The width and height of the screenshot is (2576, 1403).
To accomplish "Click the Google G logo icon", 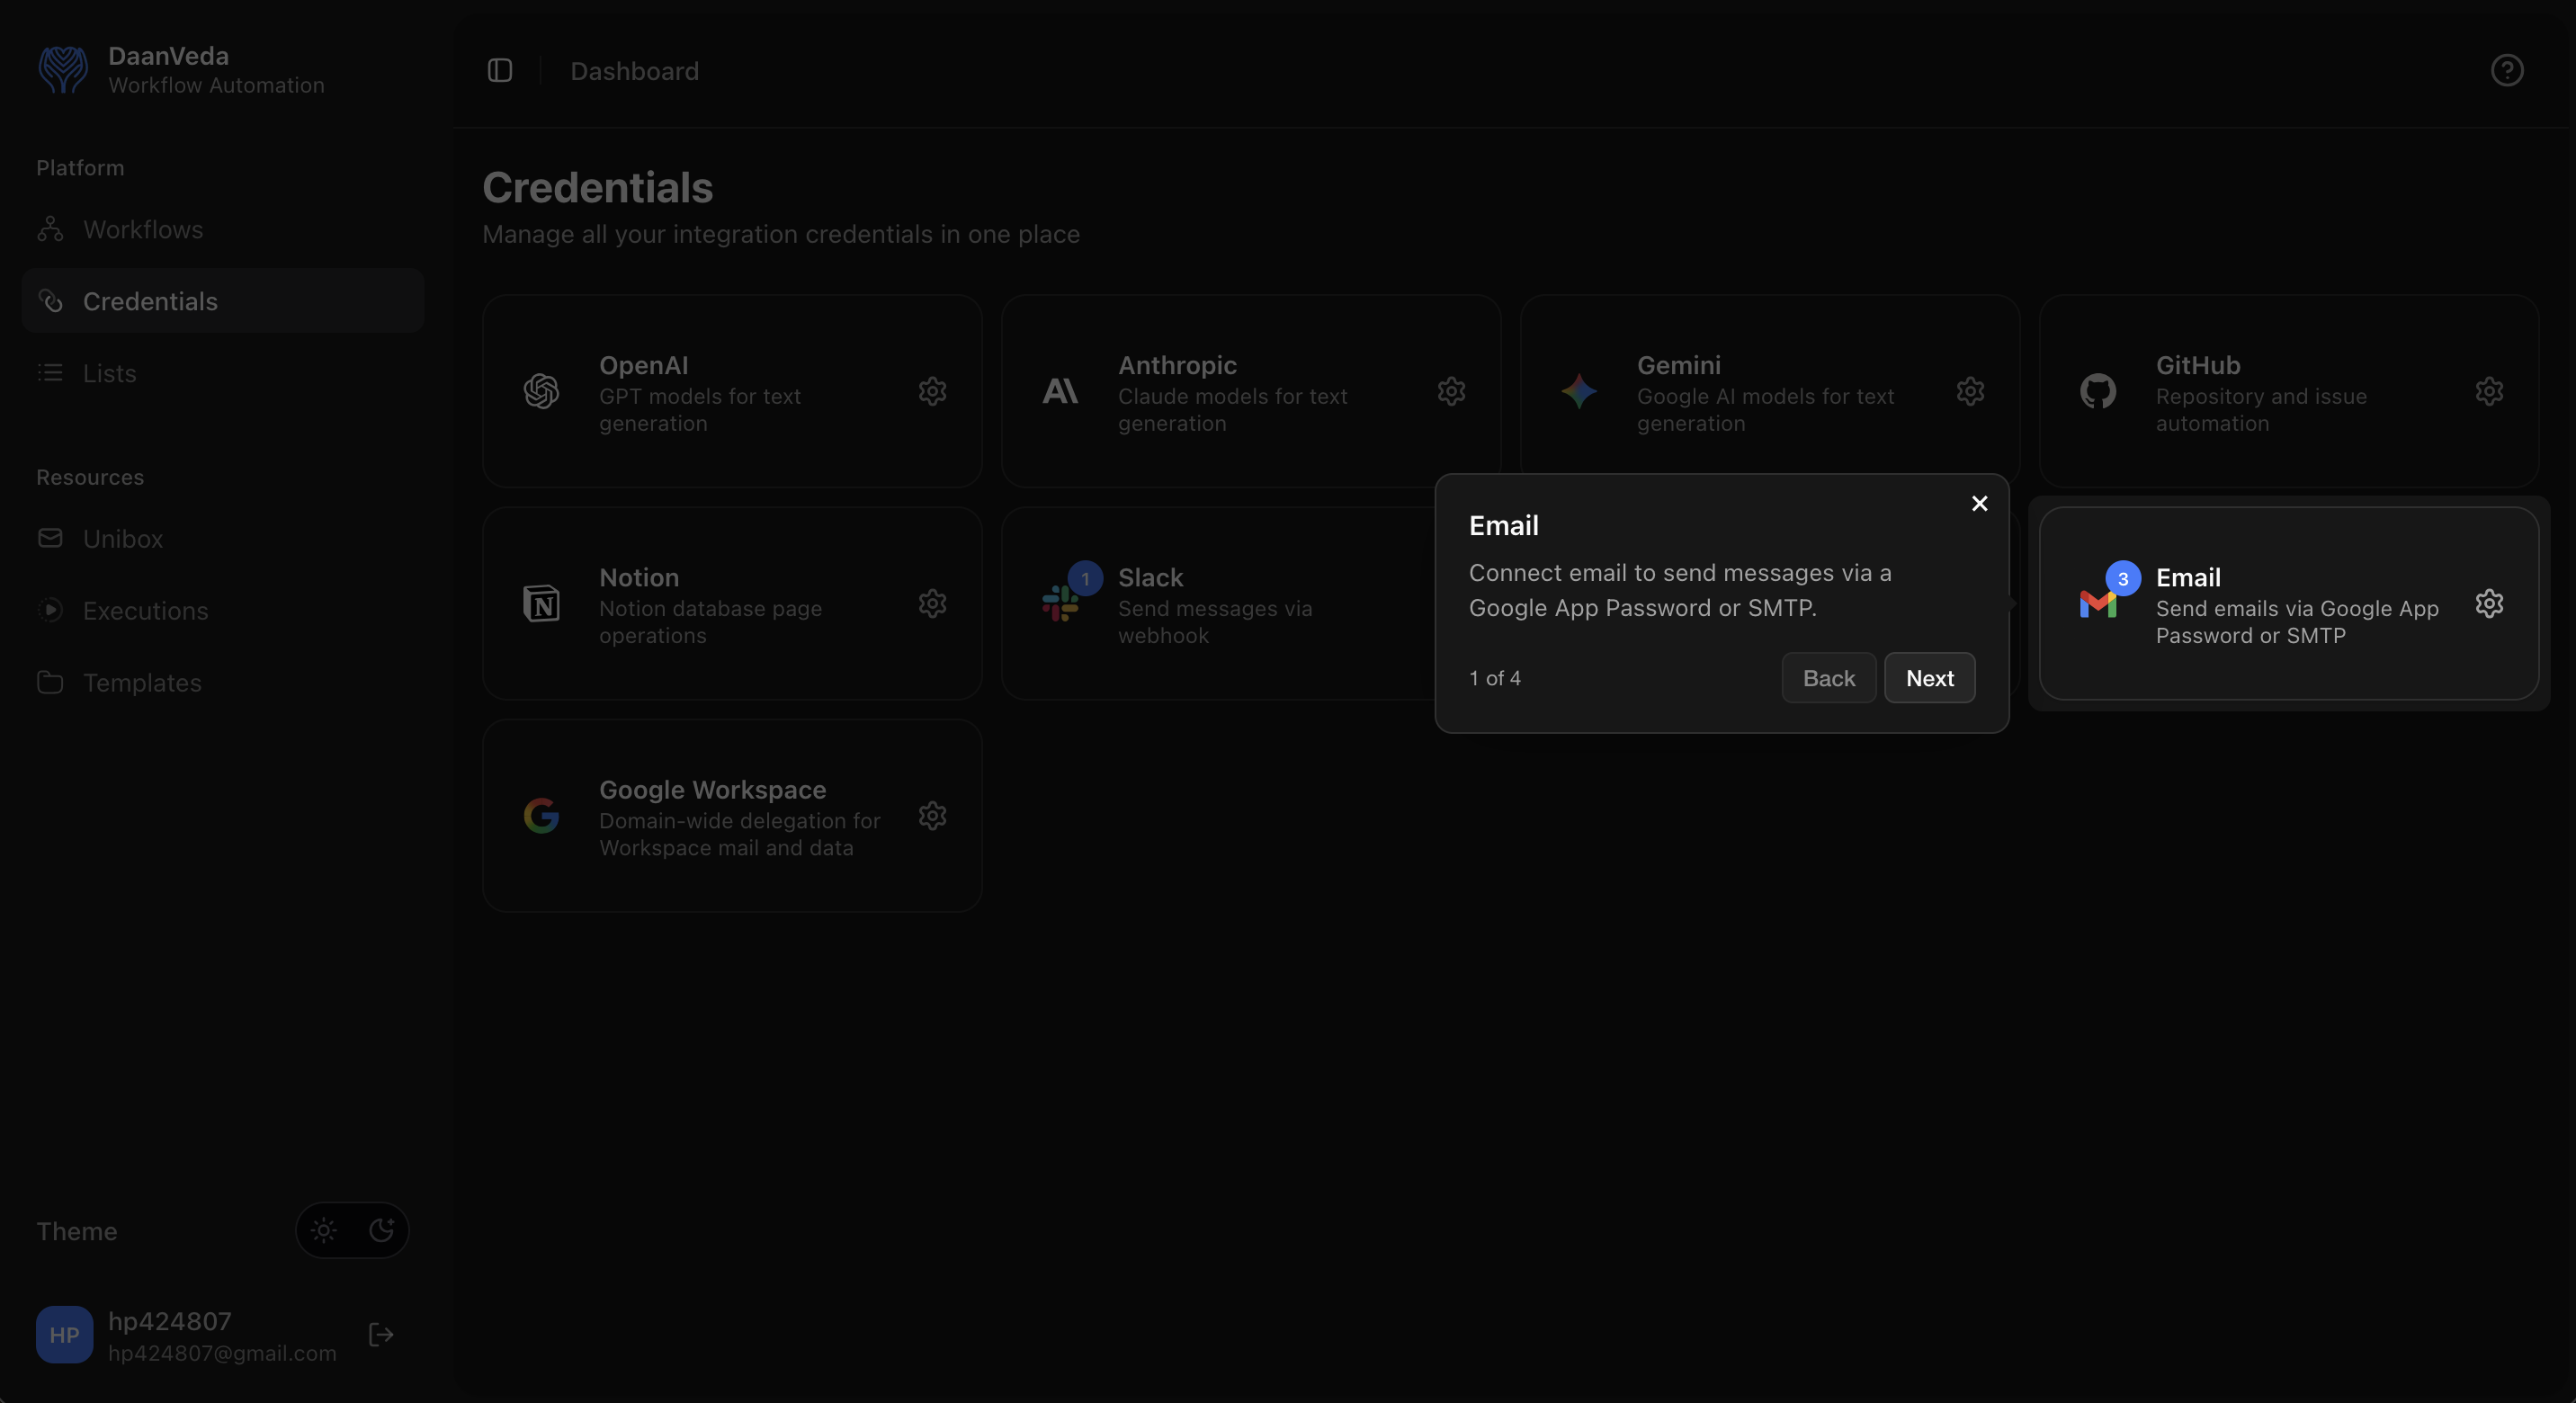I will [541, 815].
